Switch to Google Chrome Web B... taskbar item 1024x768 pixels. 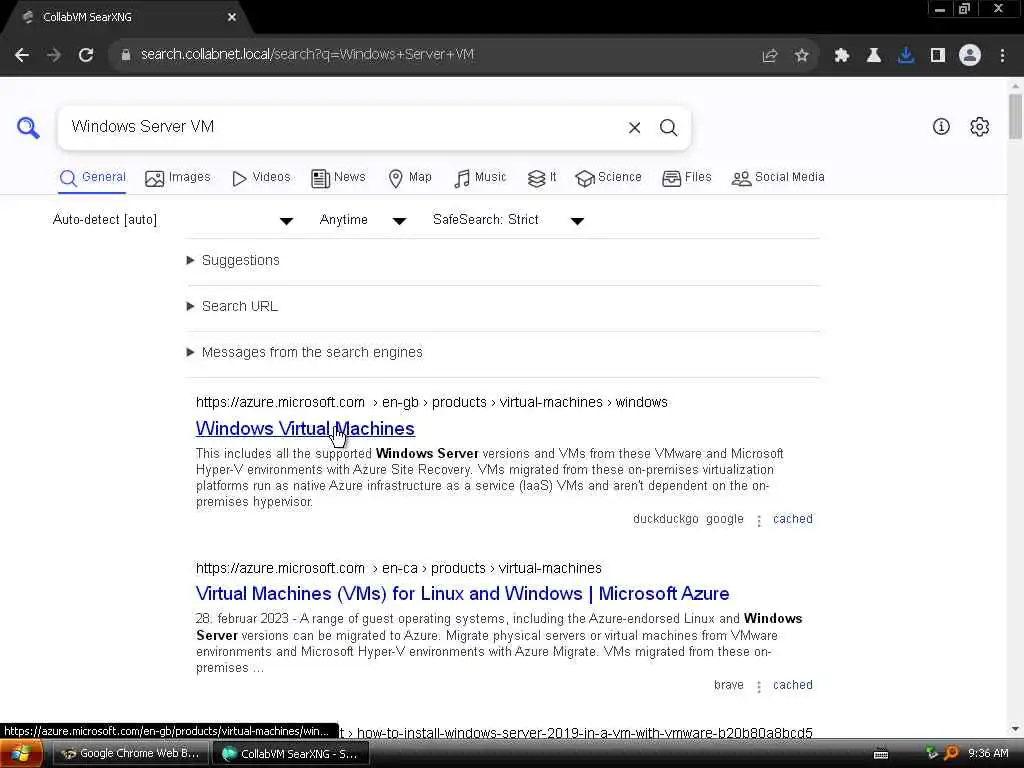[130, 754]
